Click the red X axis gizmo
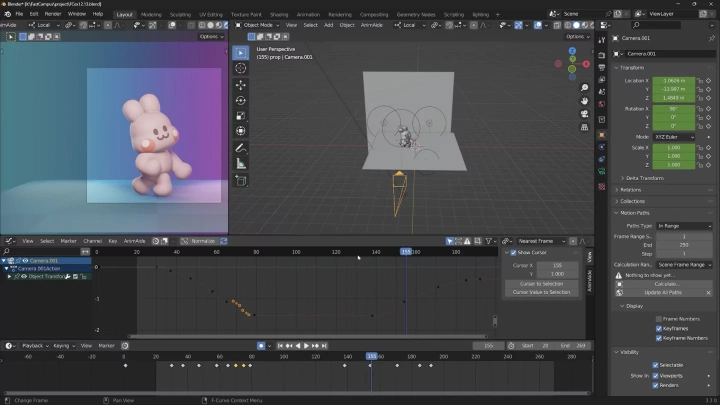This screenshot has height=405, width=720. [586, 64]
